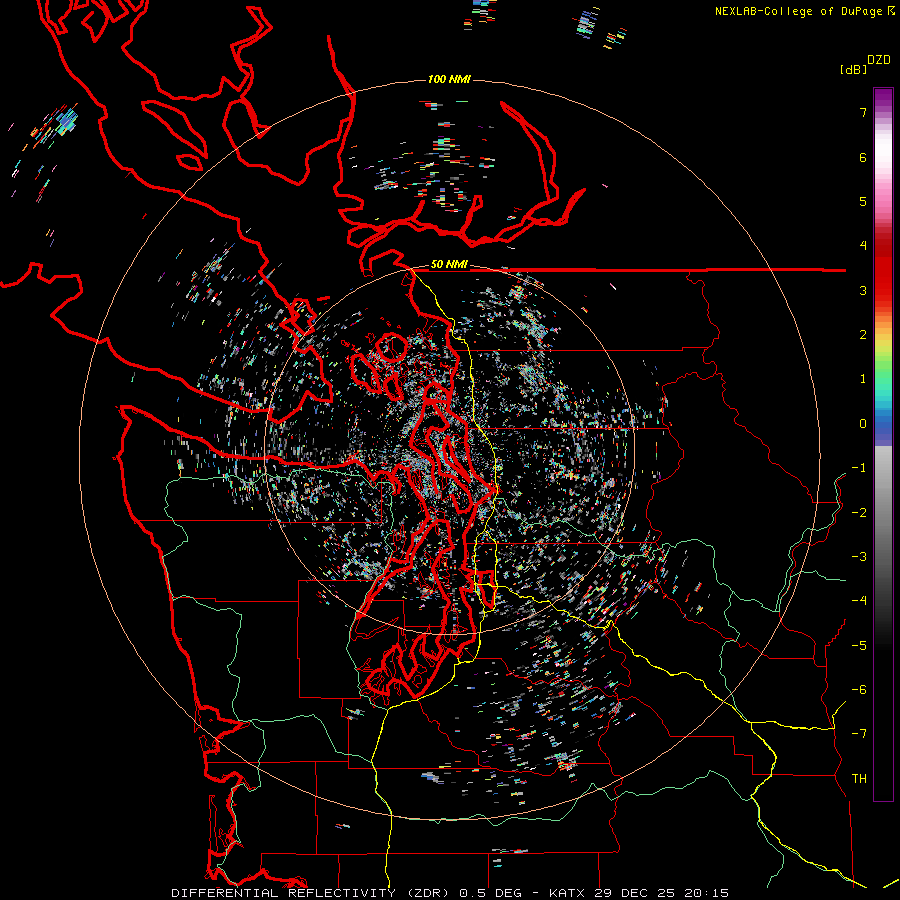Click the -6 value on color scale
Screen dimensions: 900x900
[x=859, y=690]
